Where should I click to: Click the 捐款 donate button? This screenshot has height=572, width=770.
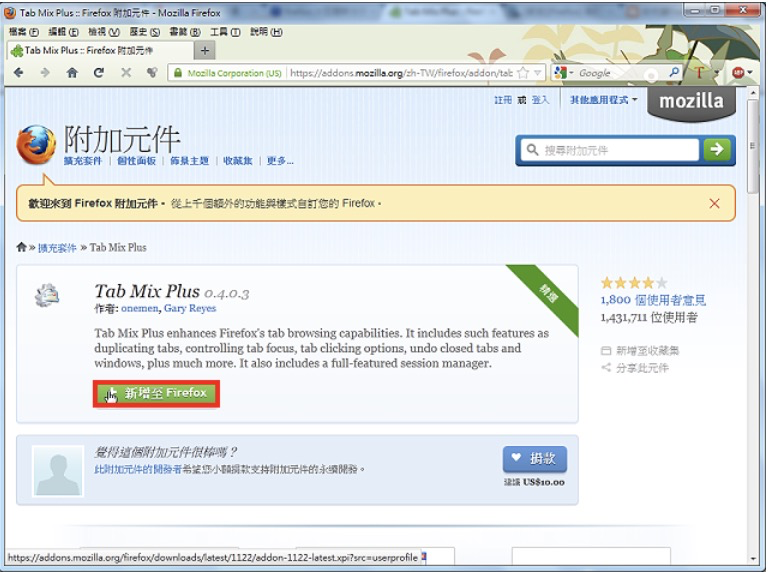pos(535,459)
